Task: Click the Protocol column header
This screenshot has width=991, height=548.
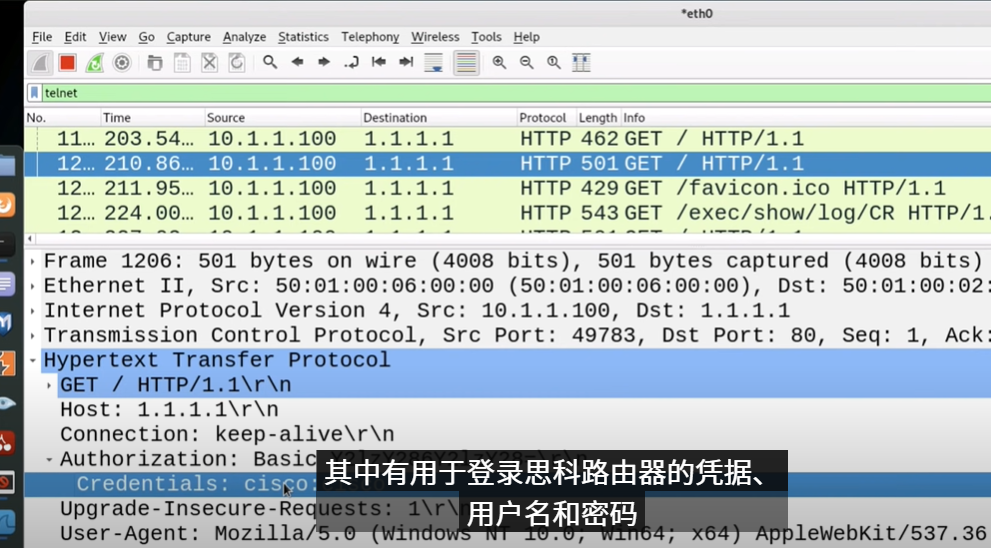Action: coord(542,118)
